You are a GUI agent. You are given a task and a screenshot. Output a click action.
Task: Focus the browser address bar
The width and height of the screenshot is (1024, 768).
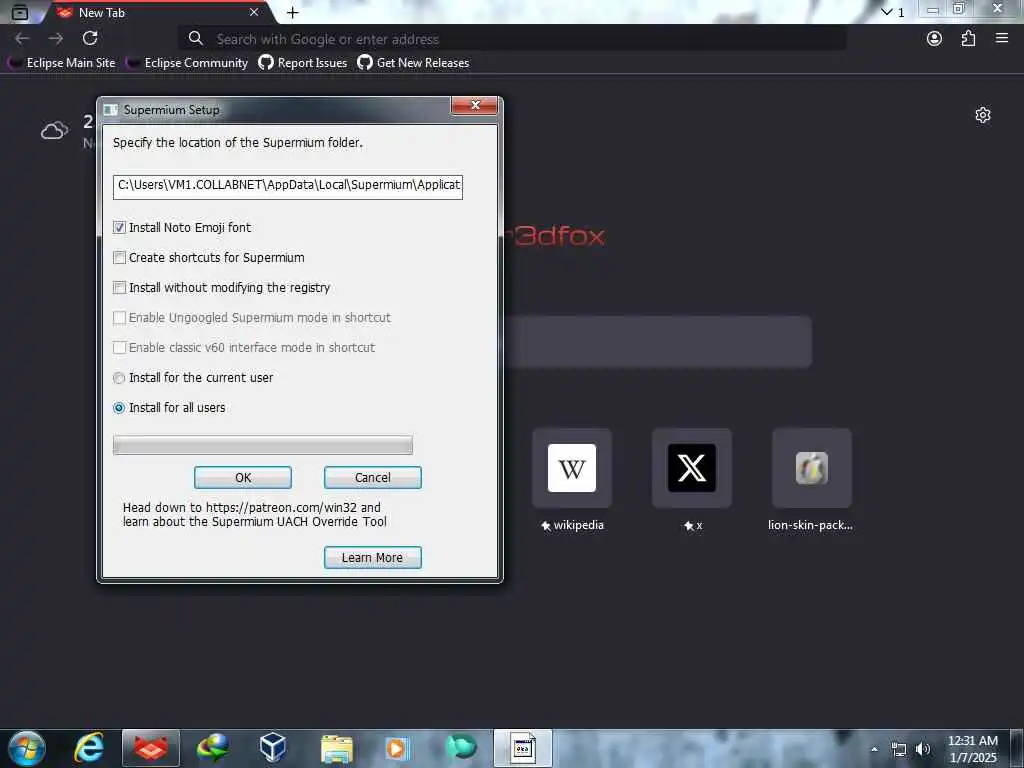[513, 39]
